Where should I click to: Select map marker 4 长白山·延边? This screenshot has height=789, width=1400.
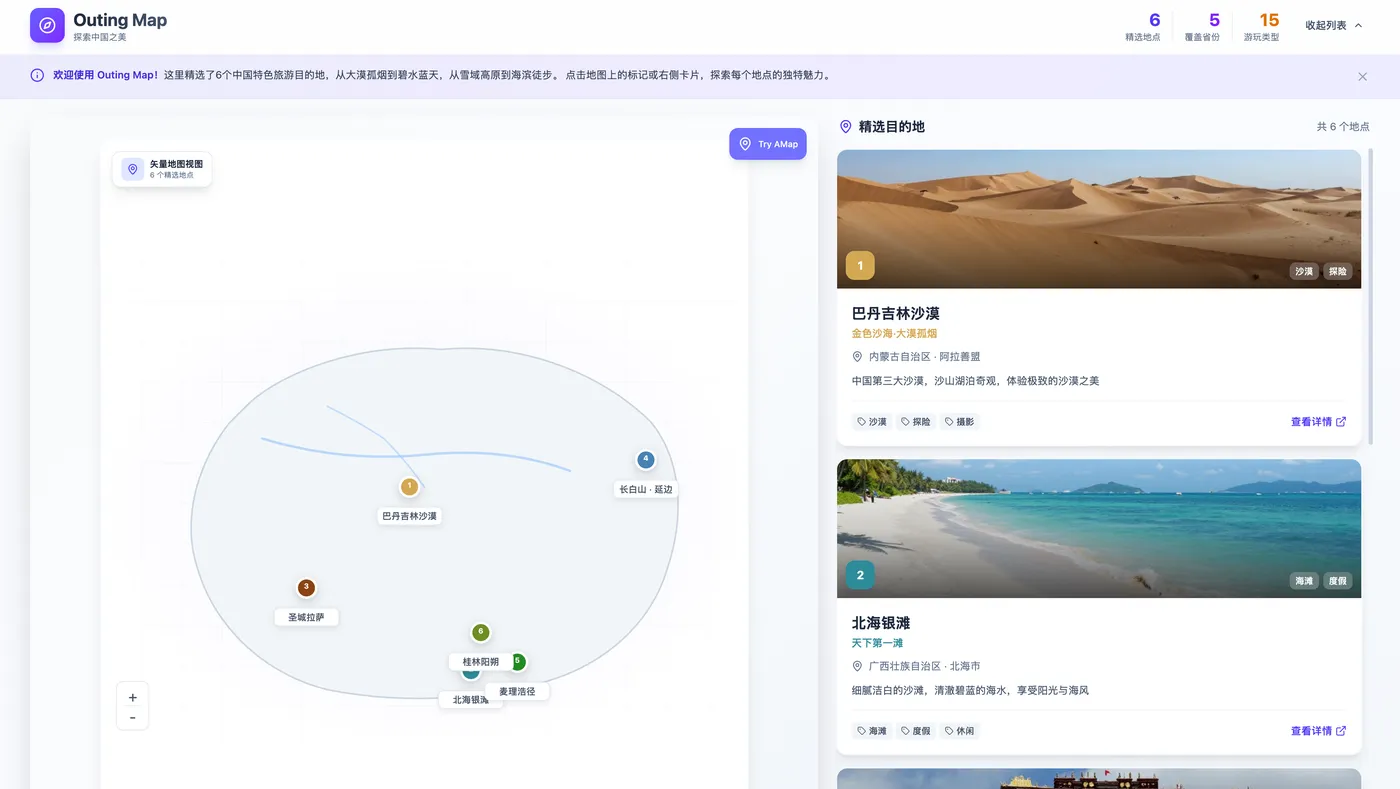(646, 460)
